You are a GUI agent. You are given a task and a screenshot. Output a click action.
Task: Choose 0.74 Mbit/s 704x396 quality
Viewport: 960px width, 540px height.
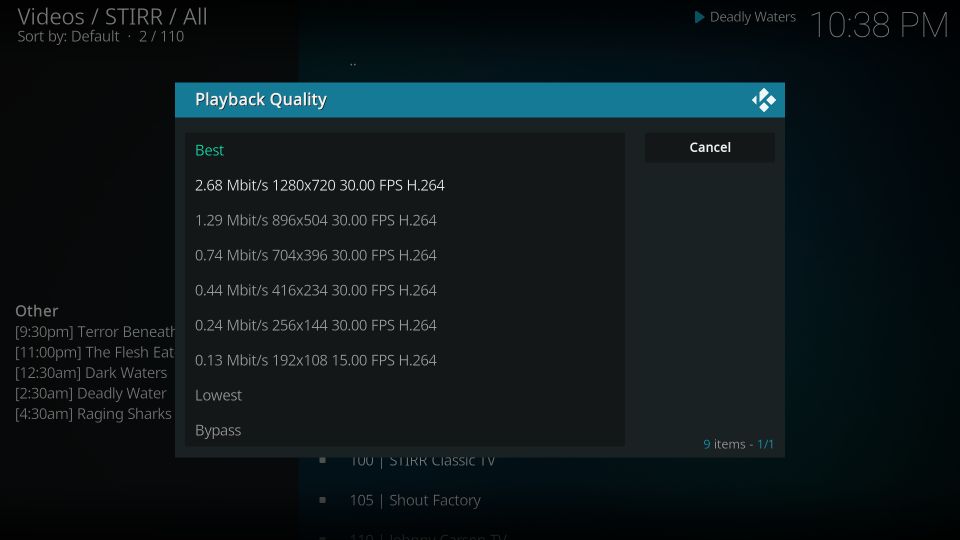click(405, 255)
